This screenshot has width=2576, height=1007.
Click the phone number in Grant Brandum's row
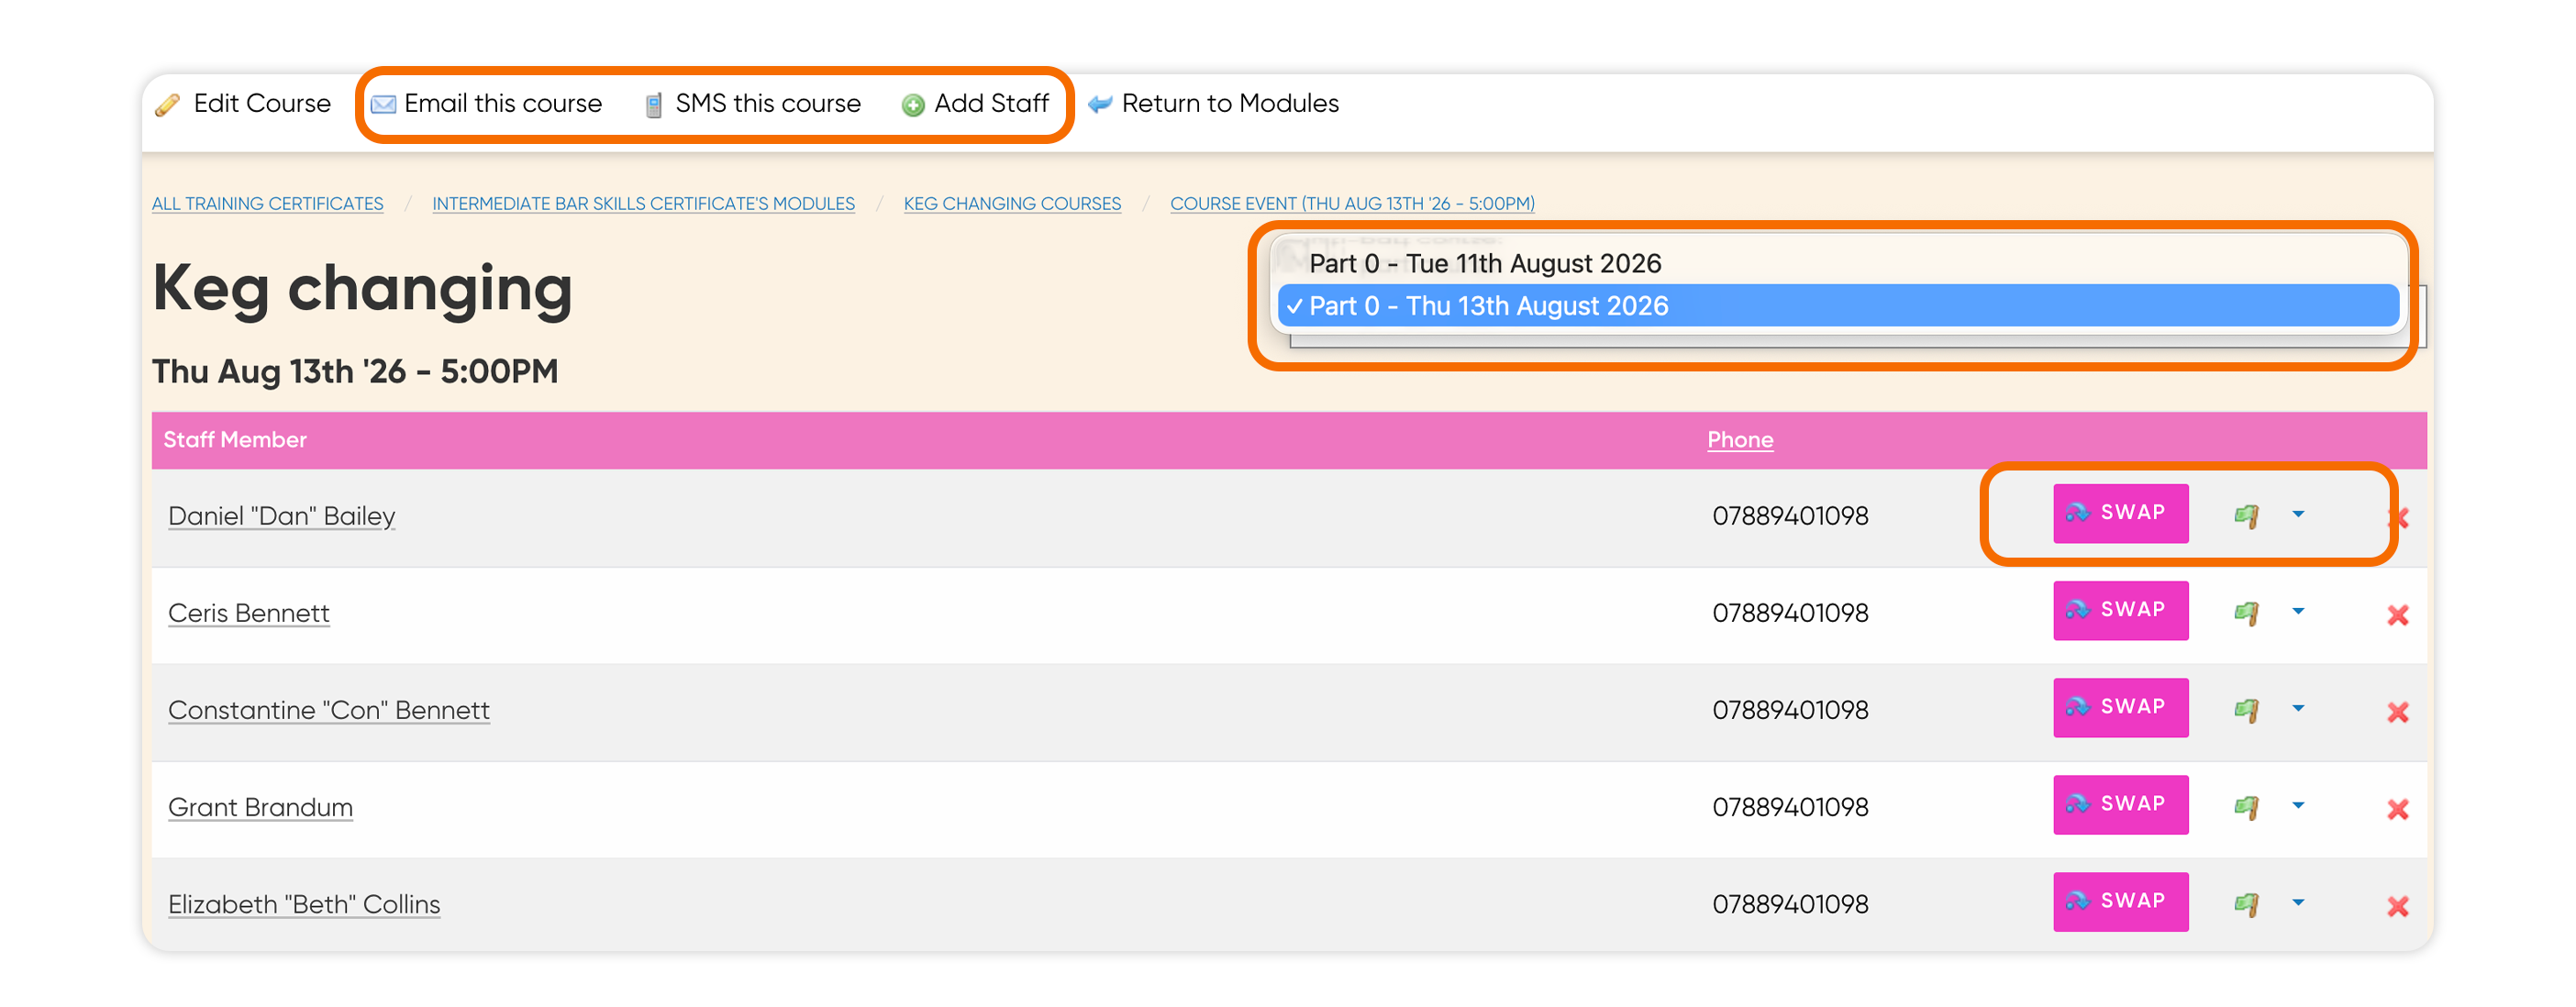1790,807
